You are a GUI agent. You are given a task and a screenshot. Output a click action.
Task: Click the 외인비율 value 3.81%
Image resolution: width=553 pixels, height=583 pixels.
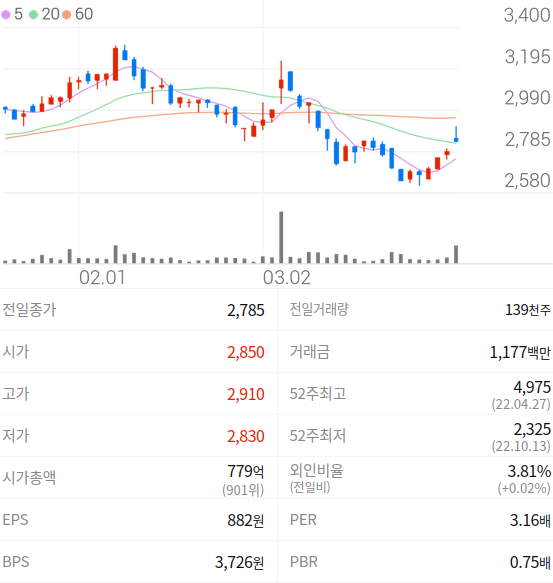click(529, 471)
